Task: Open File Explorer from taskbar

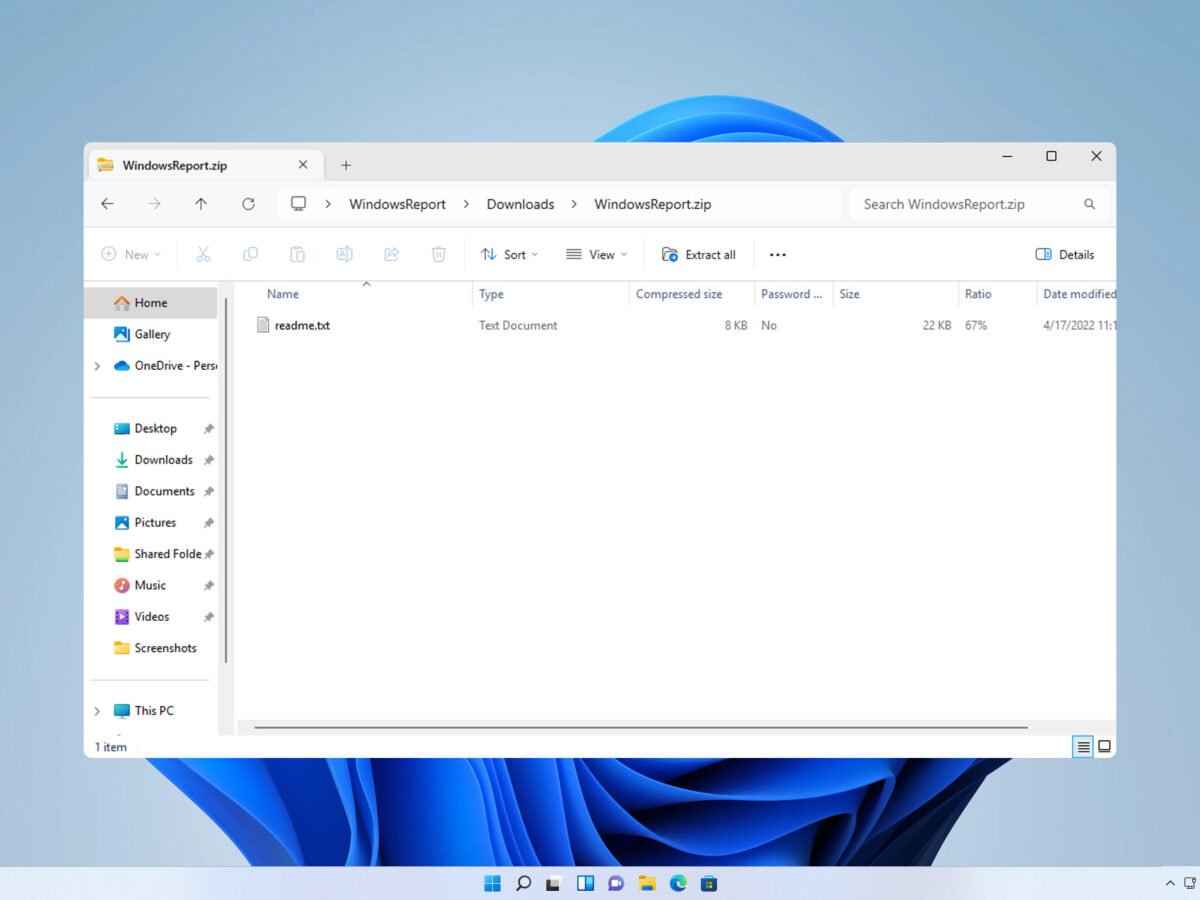Action: (x=647, y=883)
